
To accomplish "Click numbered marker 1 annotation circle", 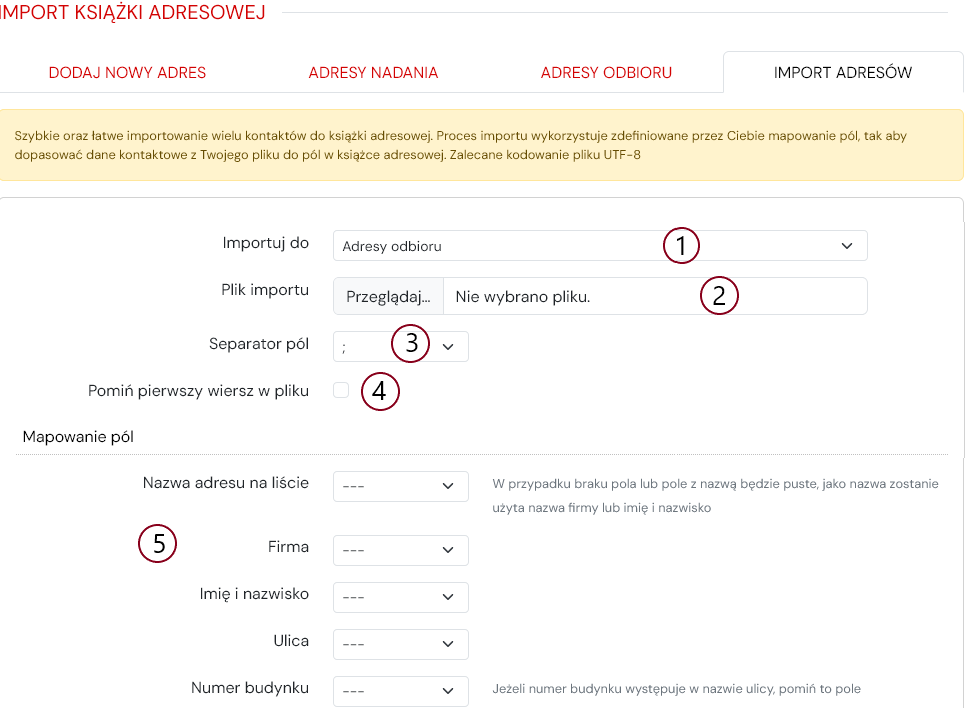I will tap(681, 246).
